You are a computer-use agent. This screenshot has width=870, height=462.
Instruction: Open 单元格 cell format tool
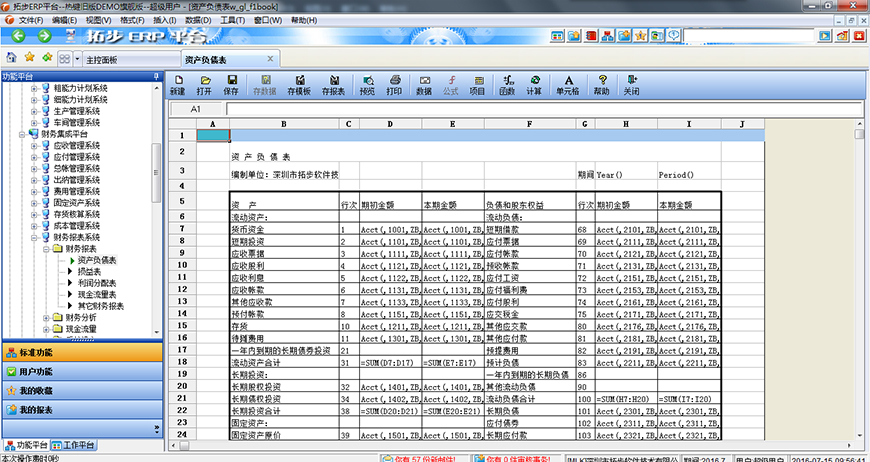[x=567, y=84]
